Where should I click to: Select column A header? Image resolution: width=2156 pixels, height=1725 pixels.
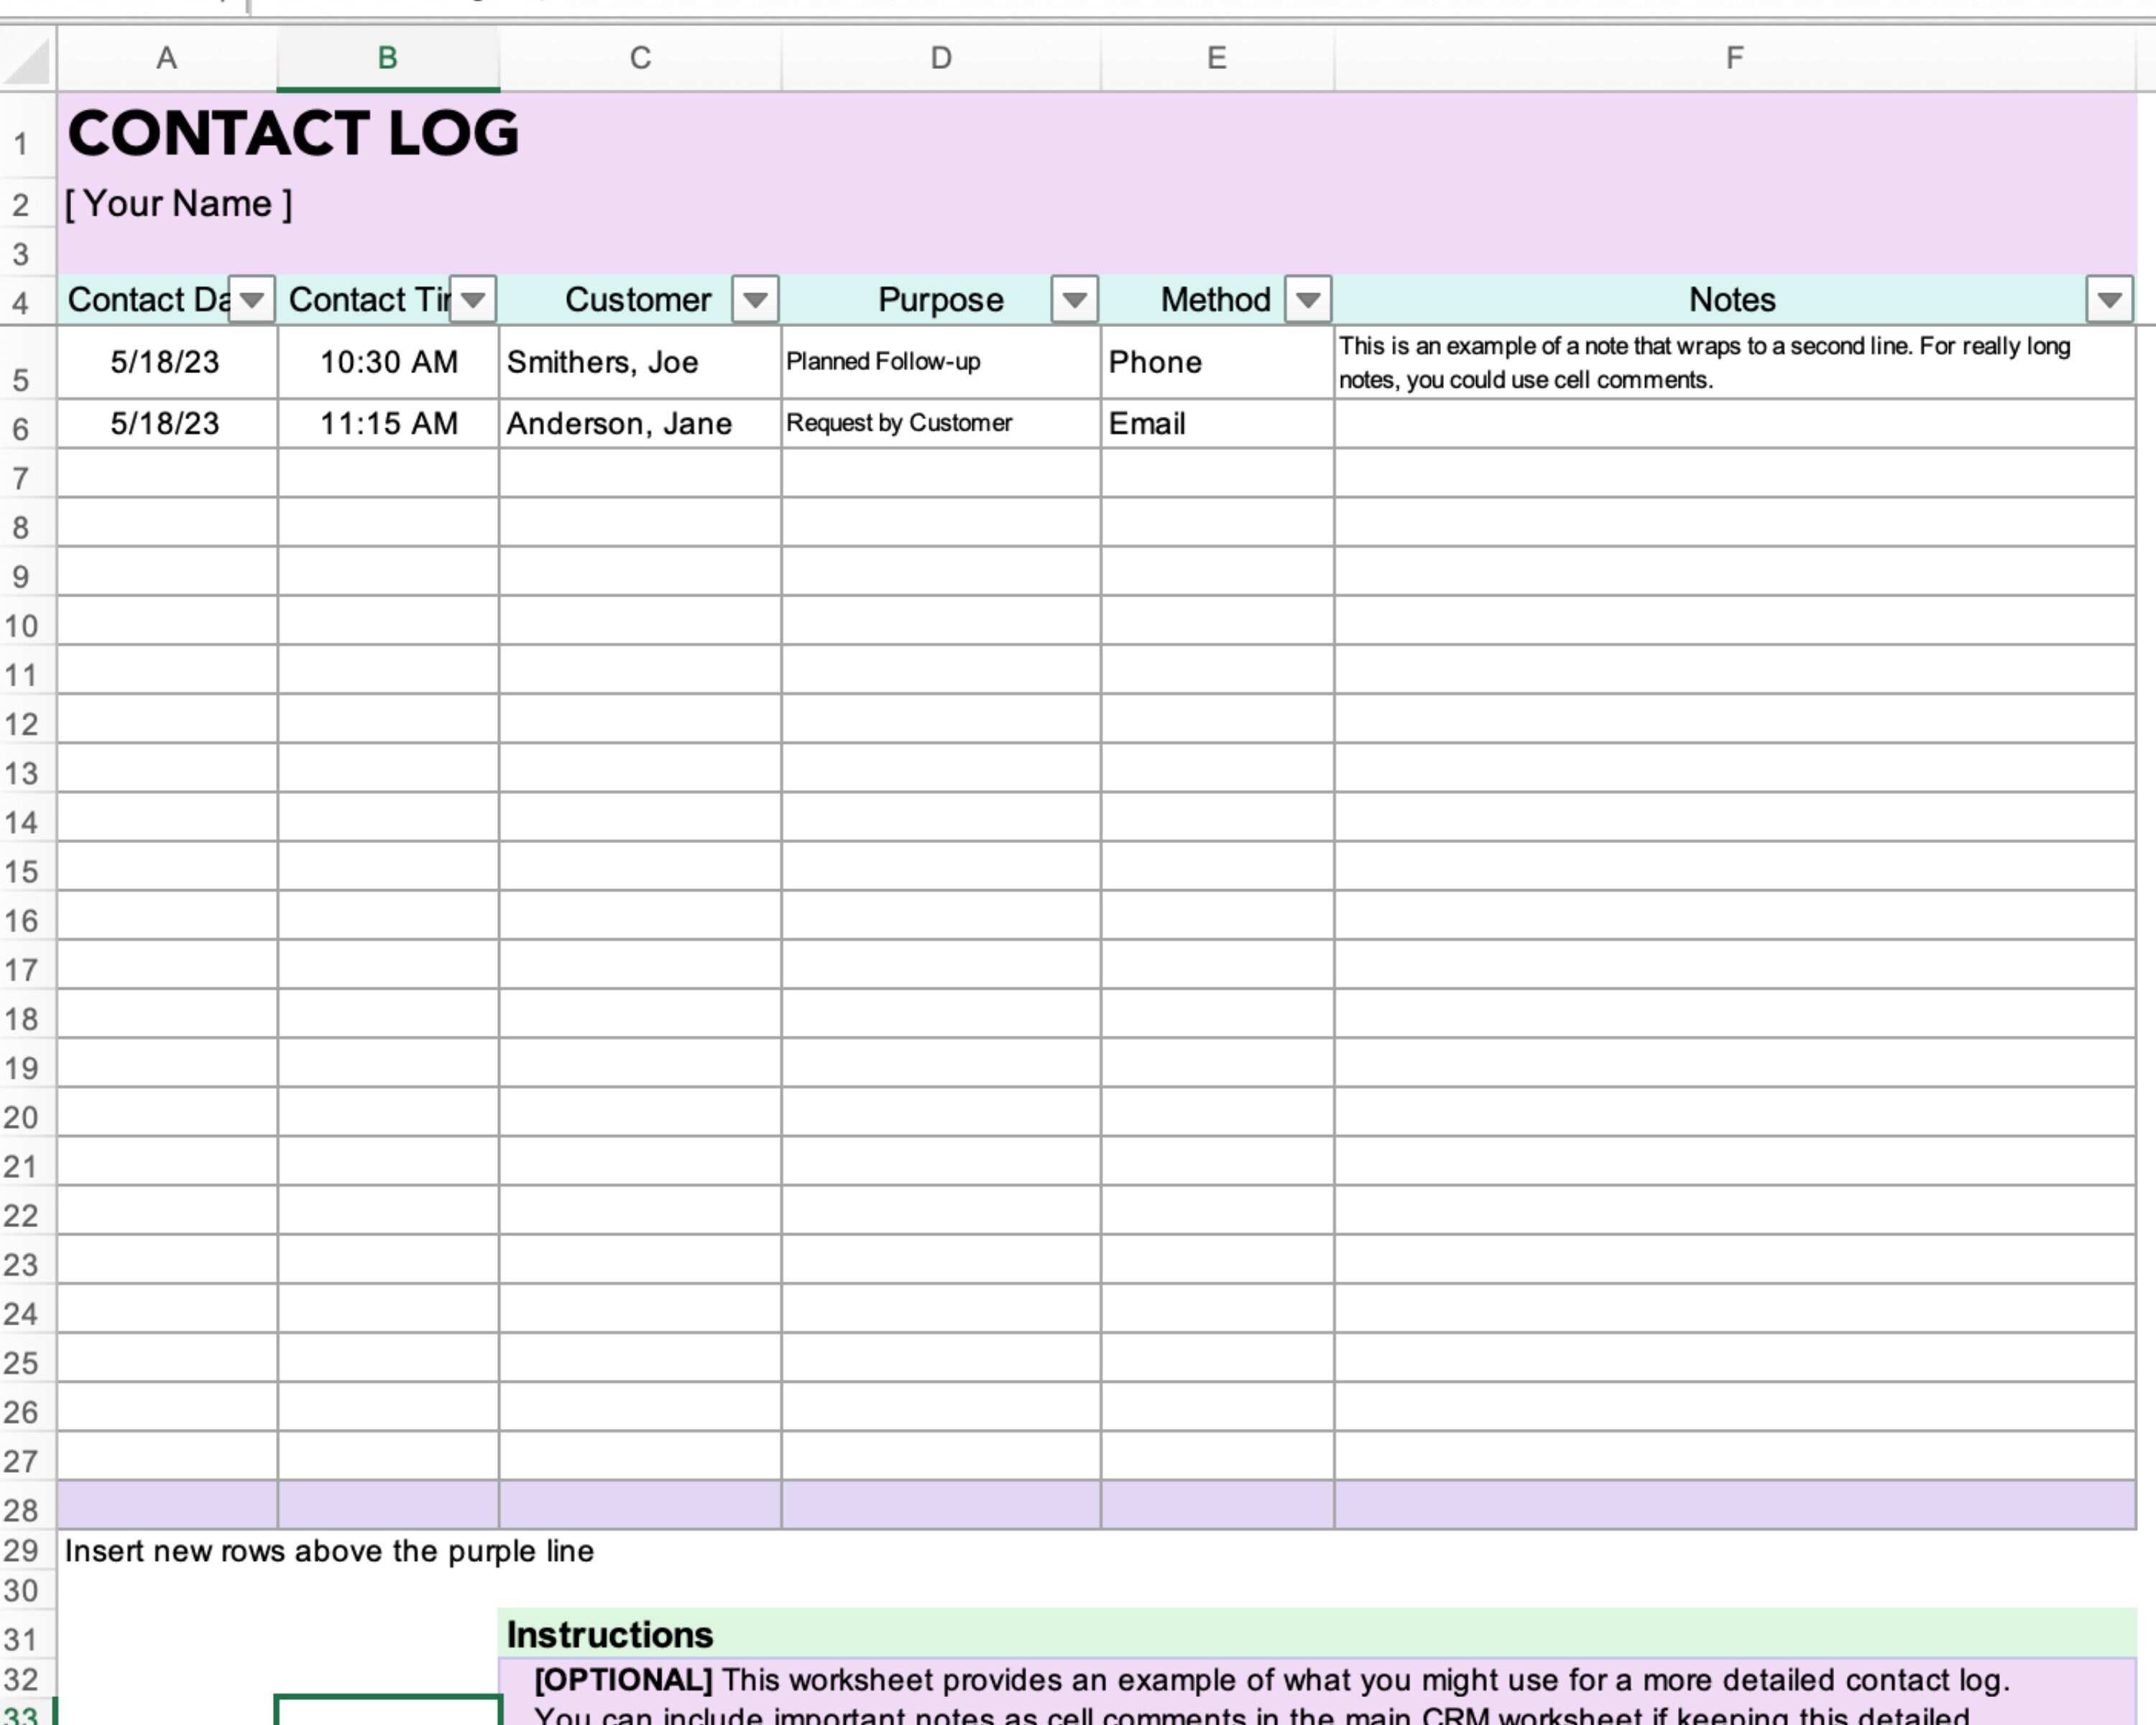coord(167,58)
